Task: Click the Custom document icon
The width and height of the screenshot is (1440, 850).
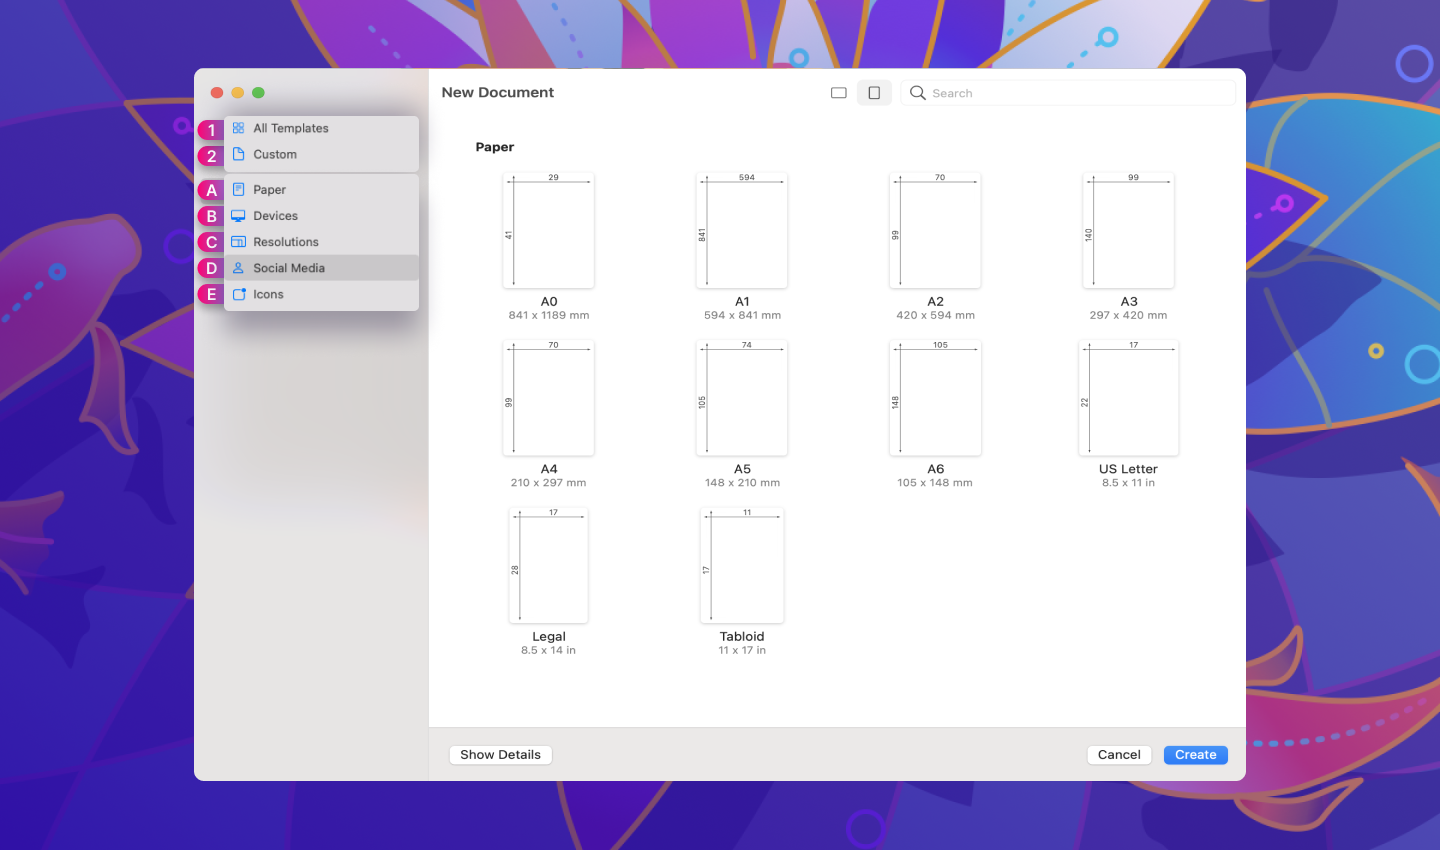Action: click(238, 154)
